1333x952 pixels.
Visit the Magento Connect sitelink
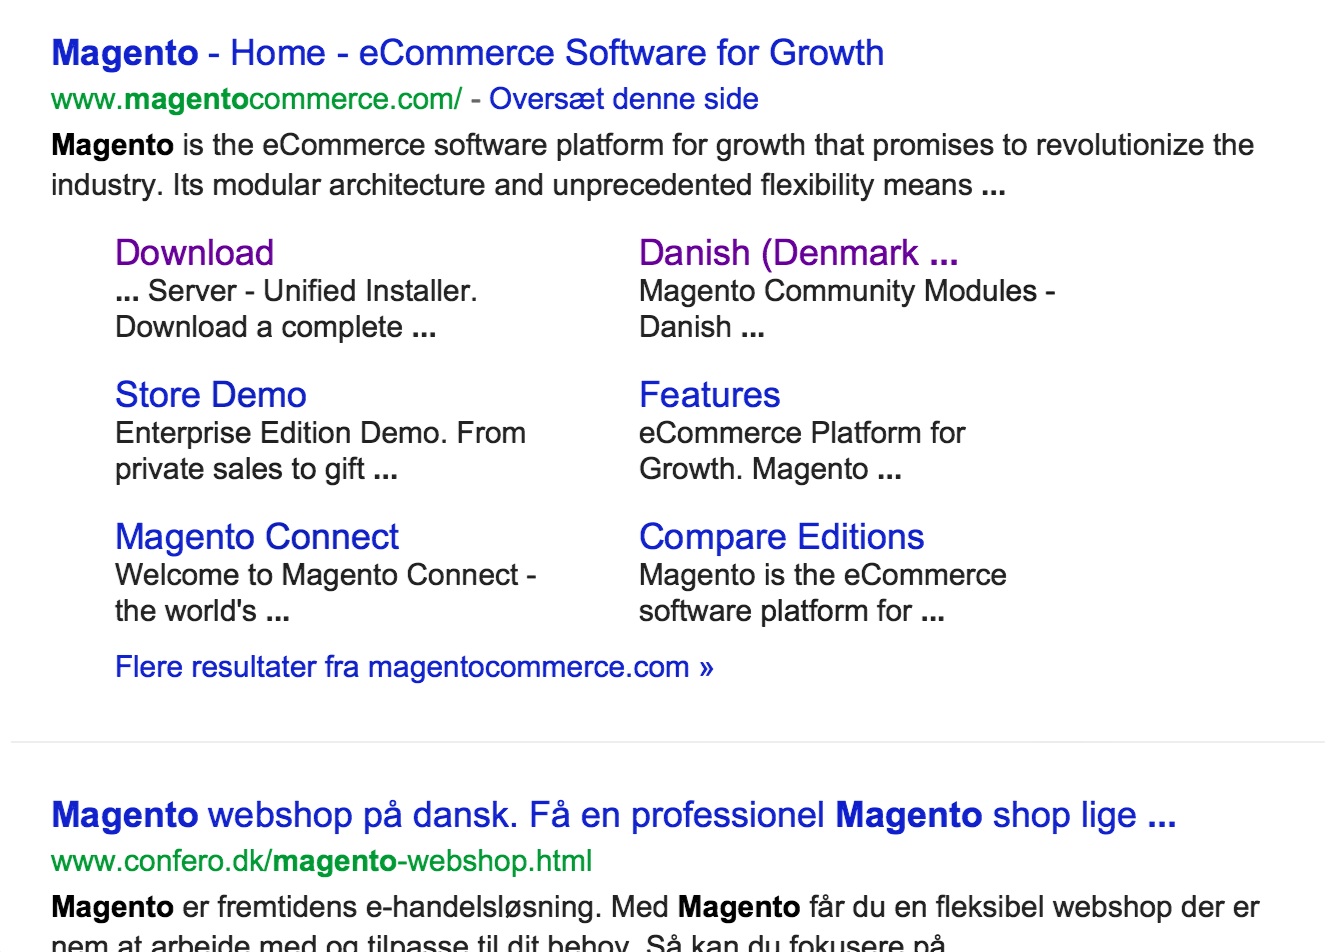256,537
